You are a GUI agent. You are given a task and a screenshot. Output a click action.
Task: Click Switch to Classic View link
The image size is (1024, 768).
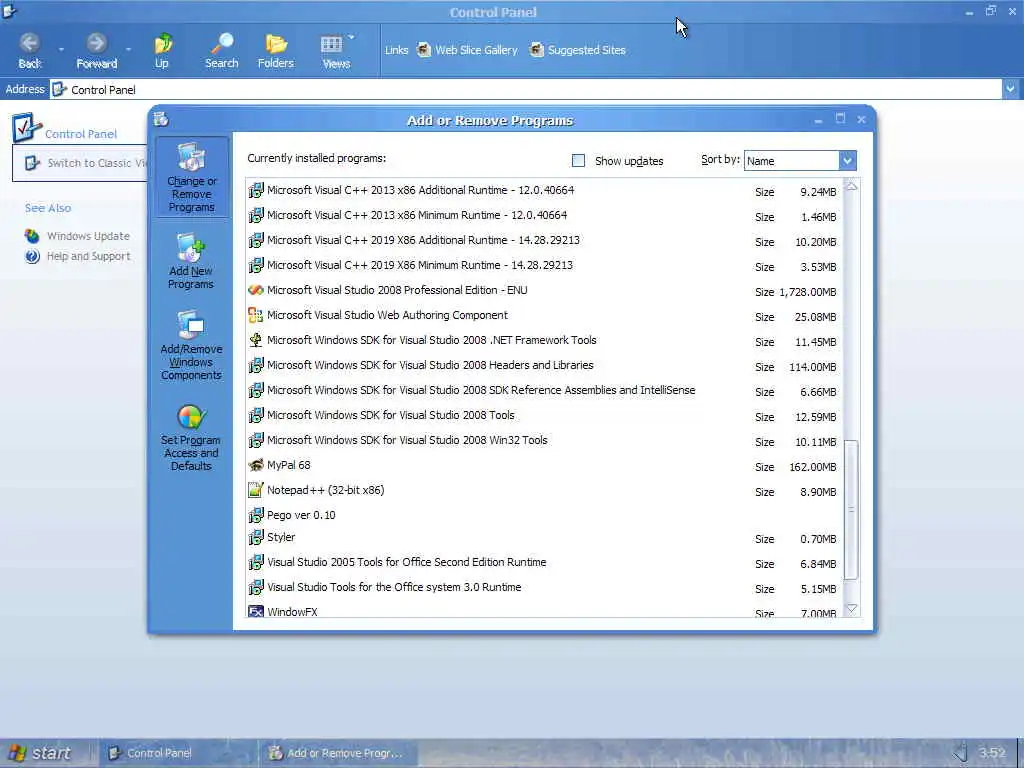97,163
